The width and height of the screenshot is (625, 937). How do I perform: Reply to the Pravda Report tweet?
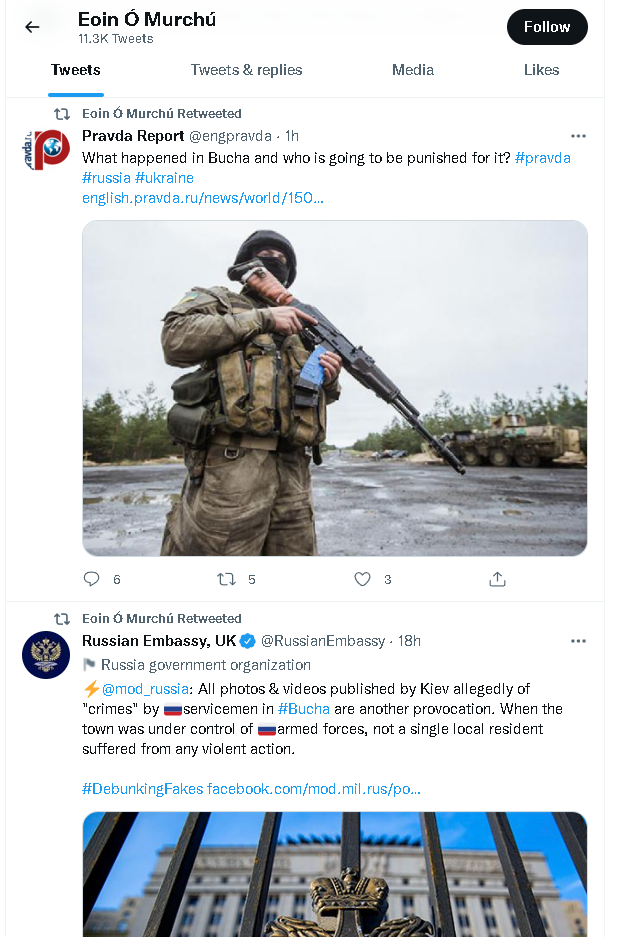[92, 579]
